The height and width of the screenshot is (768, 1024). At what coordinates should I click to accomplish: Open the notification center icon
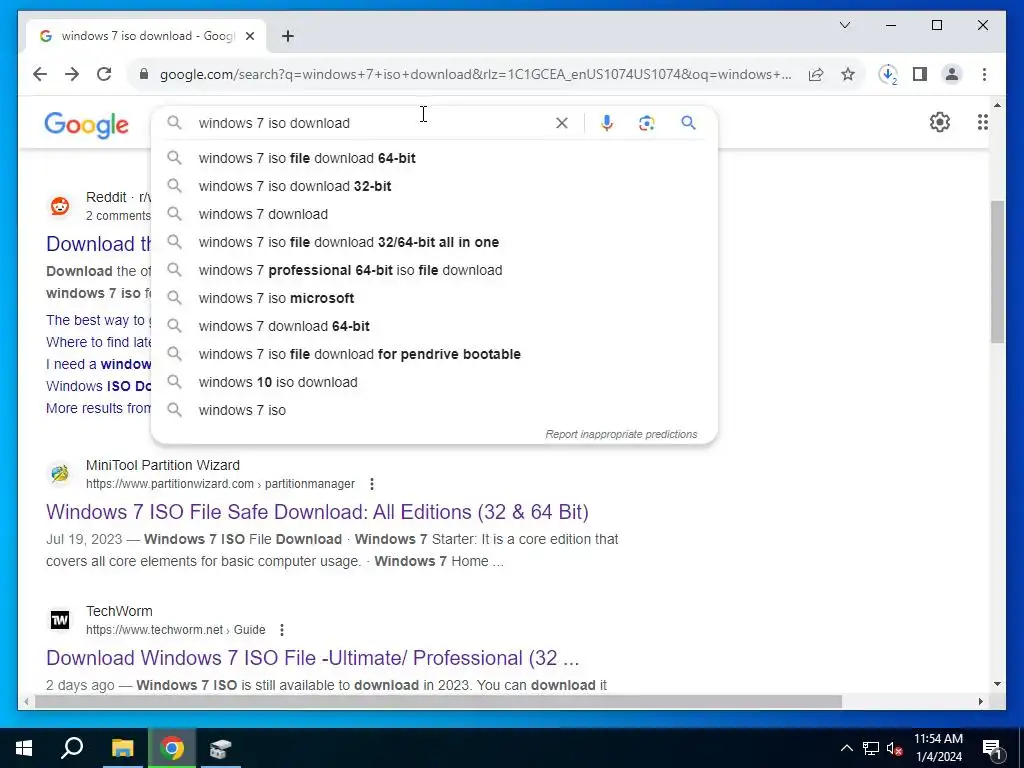coord(992,749)
